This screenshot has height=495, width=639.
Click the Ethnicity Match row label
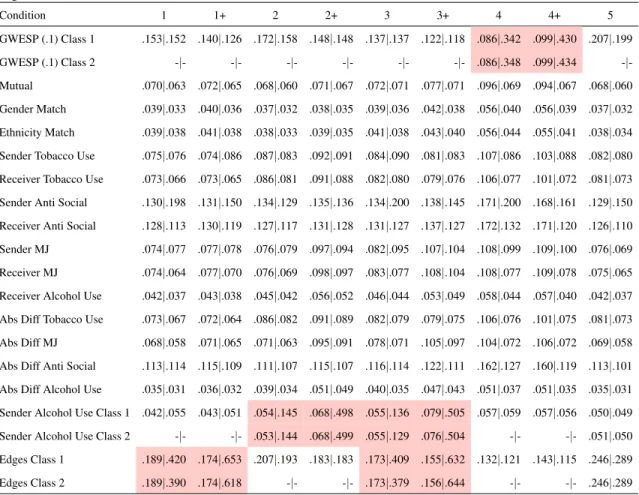(37, 132)
